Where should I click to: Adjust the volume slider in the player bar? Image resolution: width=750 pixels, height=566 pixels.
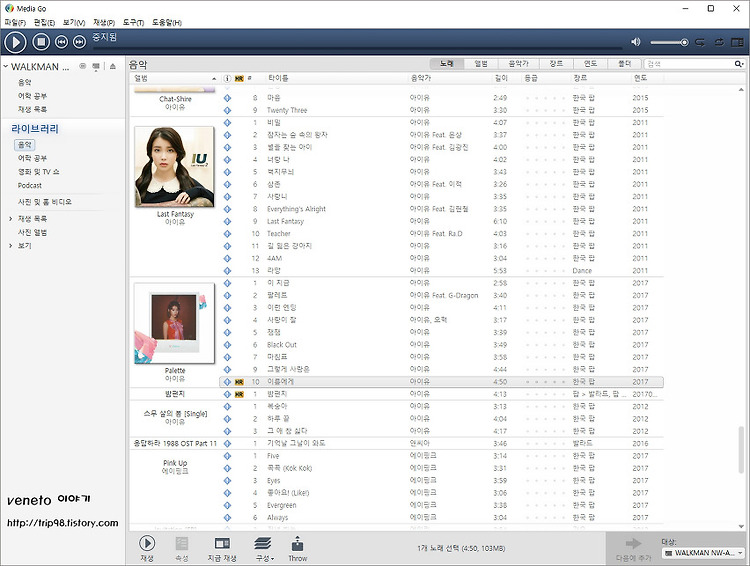click(x=669, y=43)
